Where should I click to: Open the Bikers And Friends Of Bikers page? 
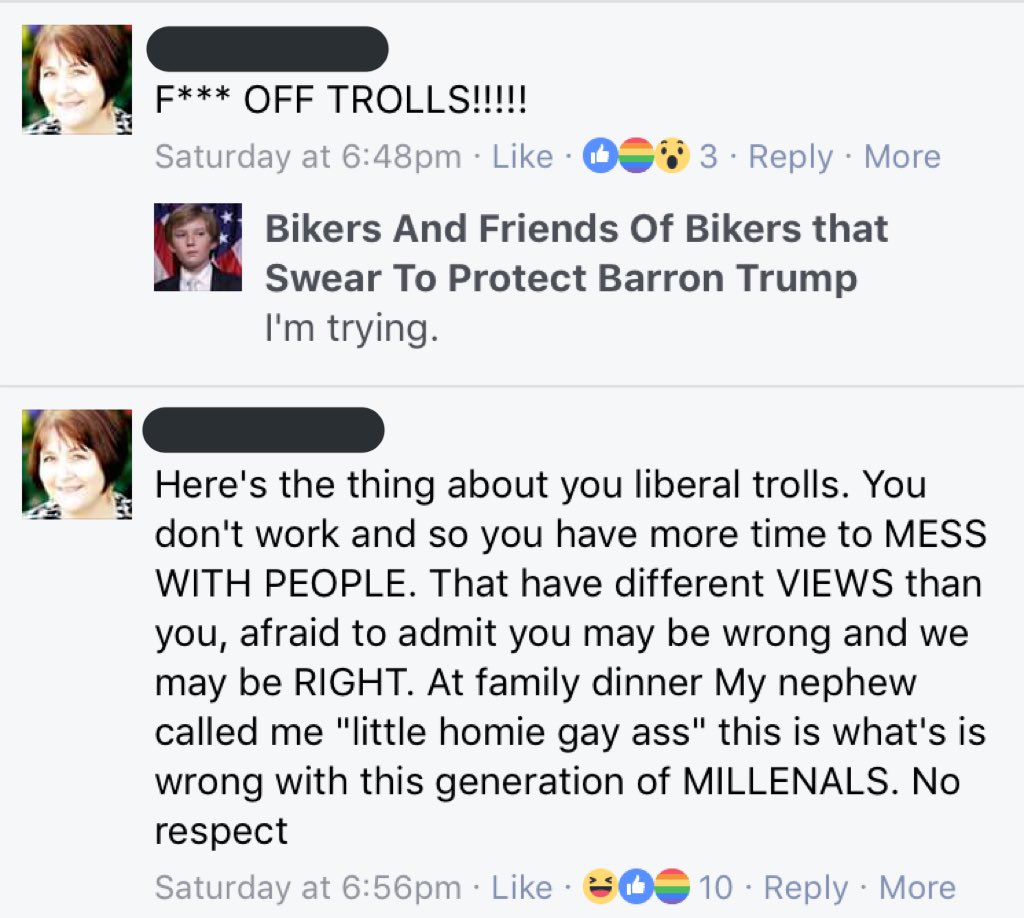pos(577,253)
